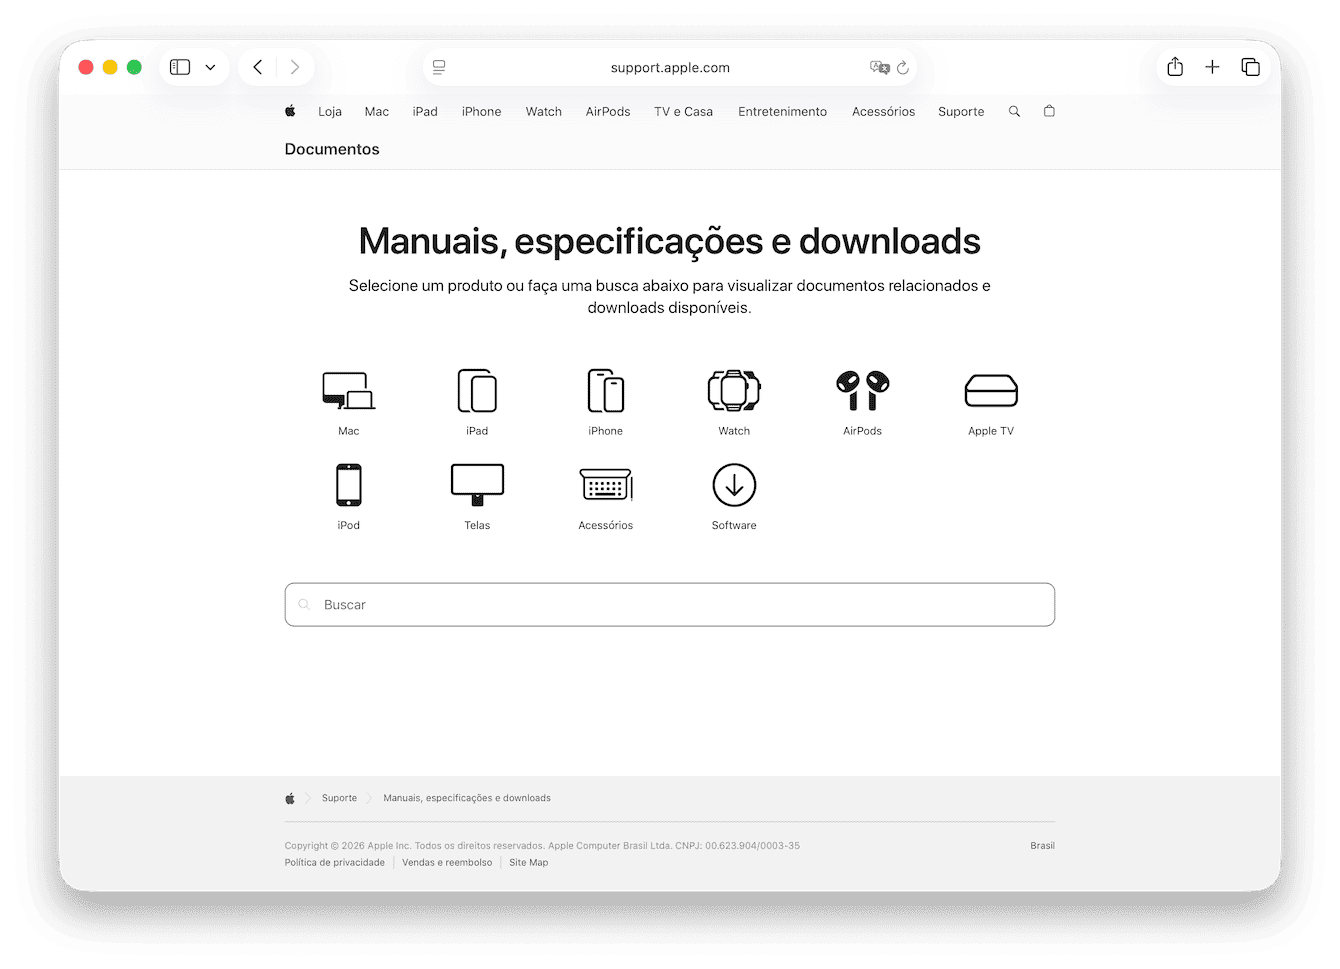Open the Telas display icon
Screen dimensions: 1340x969
pos(477,485)
